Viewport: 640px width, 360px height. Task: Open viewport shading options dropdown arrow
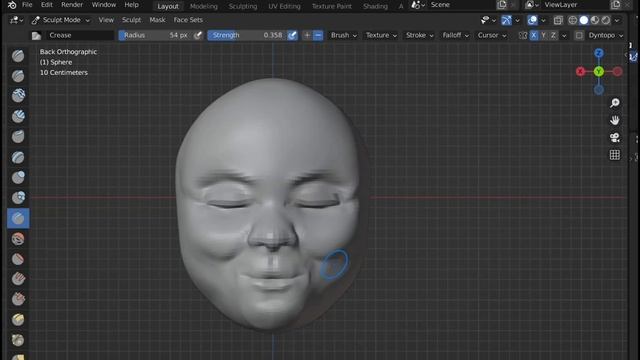point(617,20)
